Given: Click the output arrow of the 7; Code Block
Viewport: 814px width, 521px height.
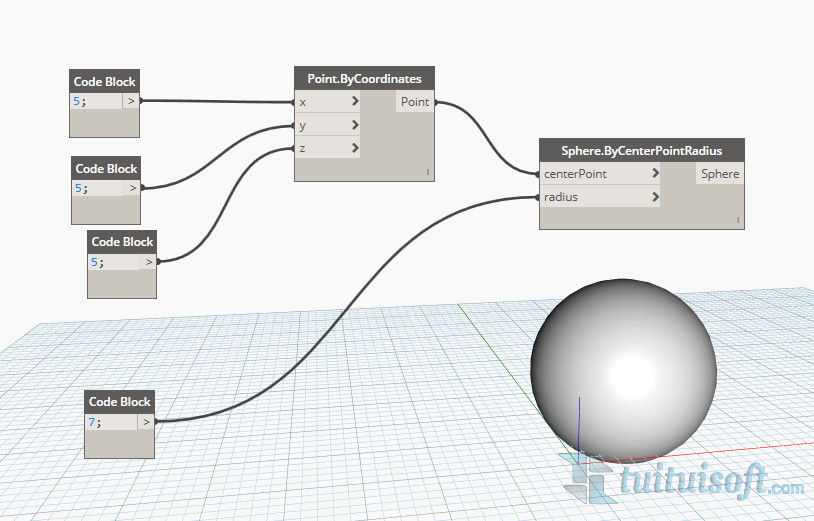Looking at the screenshot, I should coord(146,422).
